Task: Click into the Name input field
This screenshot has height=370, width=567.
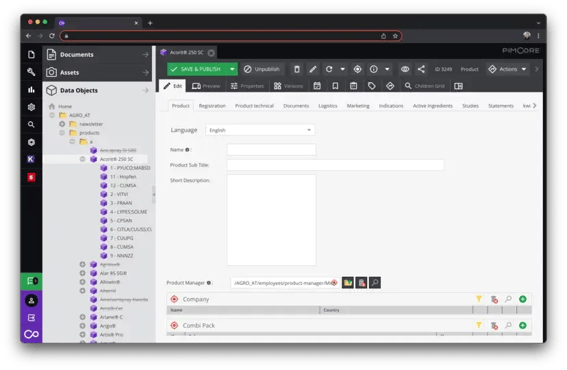Action: [x=271, y=150]
